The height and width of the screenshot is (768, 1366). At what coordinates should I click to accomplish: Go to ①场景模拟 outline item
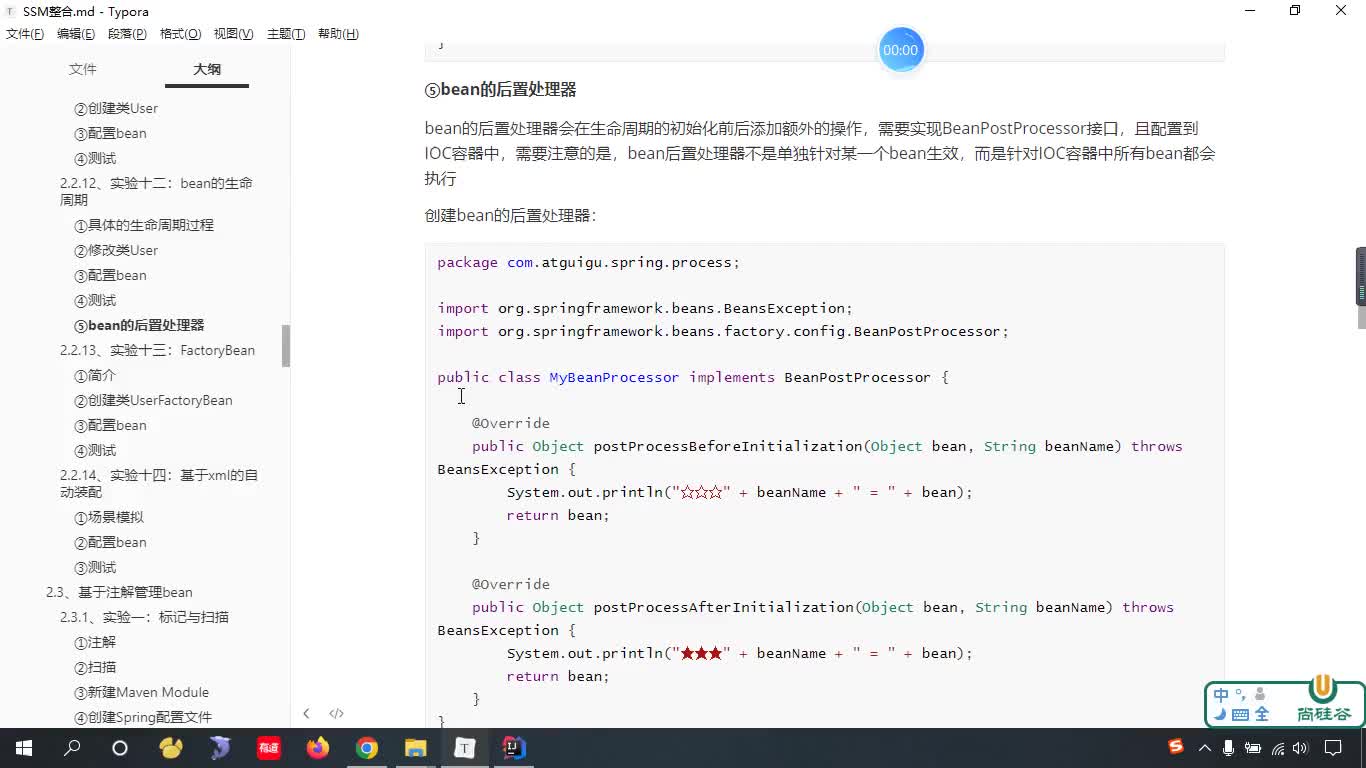tap(109, 517)
